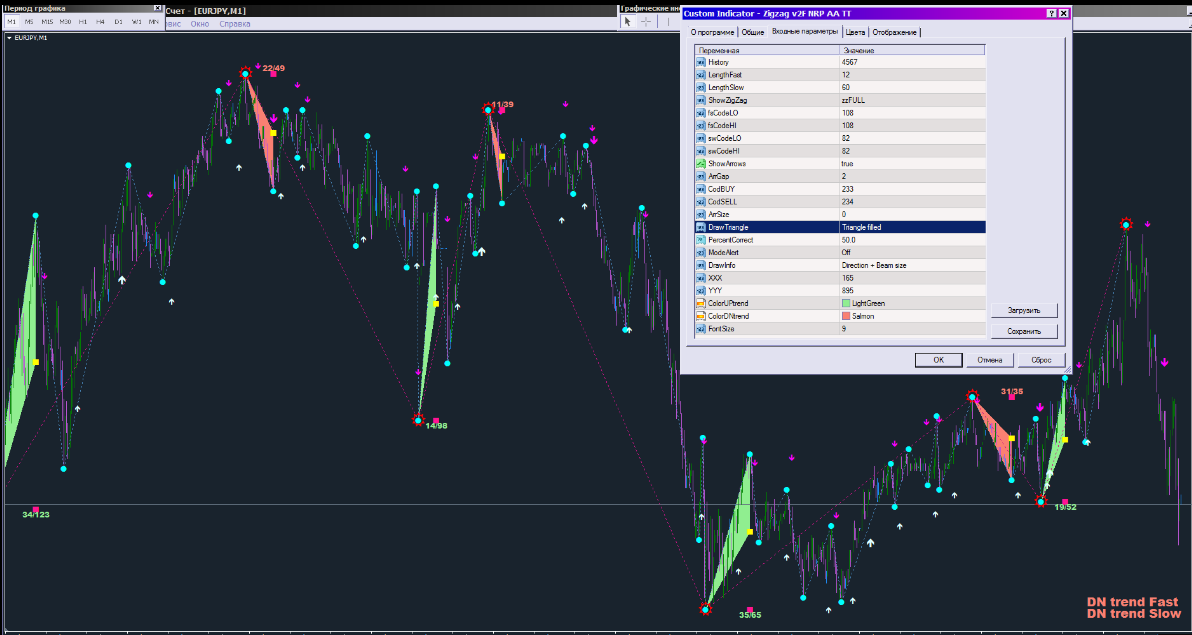Image resolution: width=1192 pixels, height=635 pixels.
Task: Click the History parameter icon
Action: click(x=700, y=62)
